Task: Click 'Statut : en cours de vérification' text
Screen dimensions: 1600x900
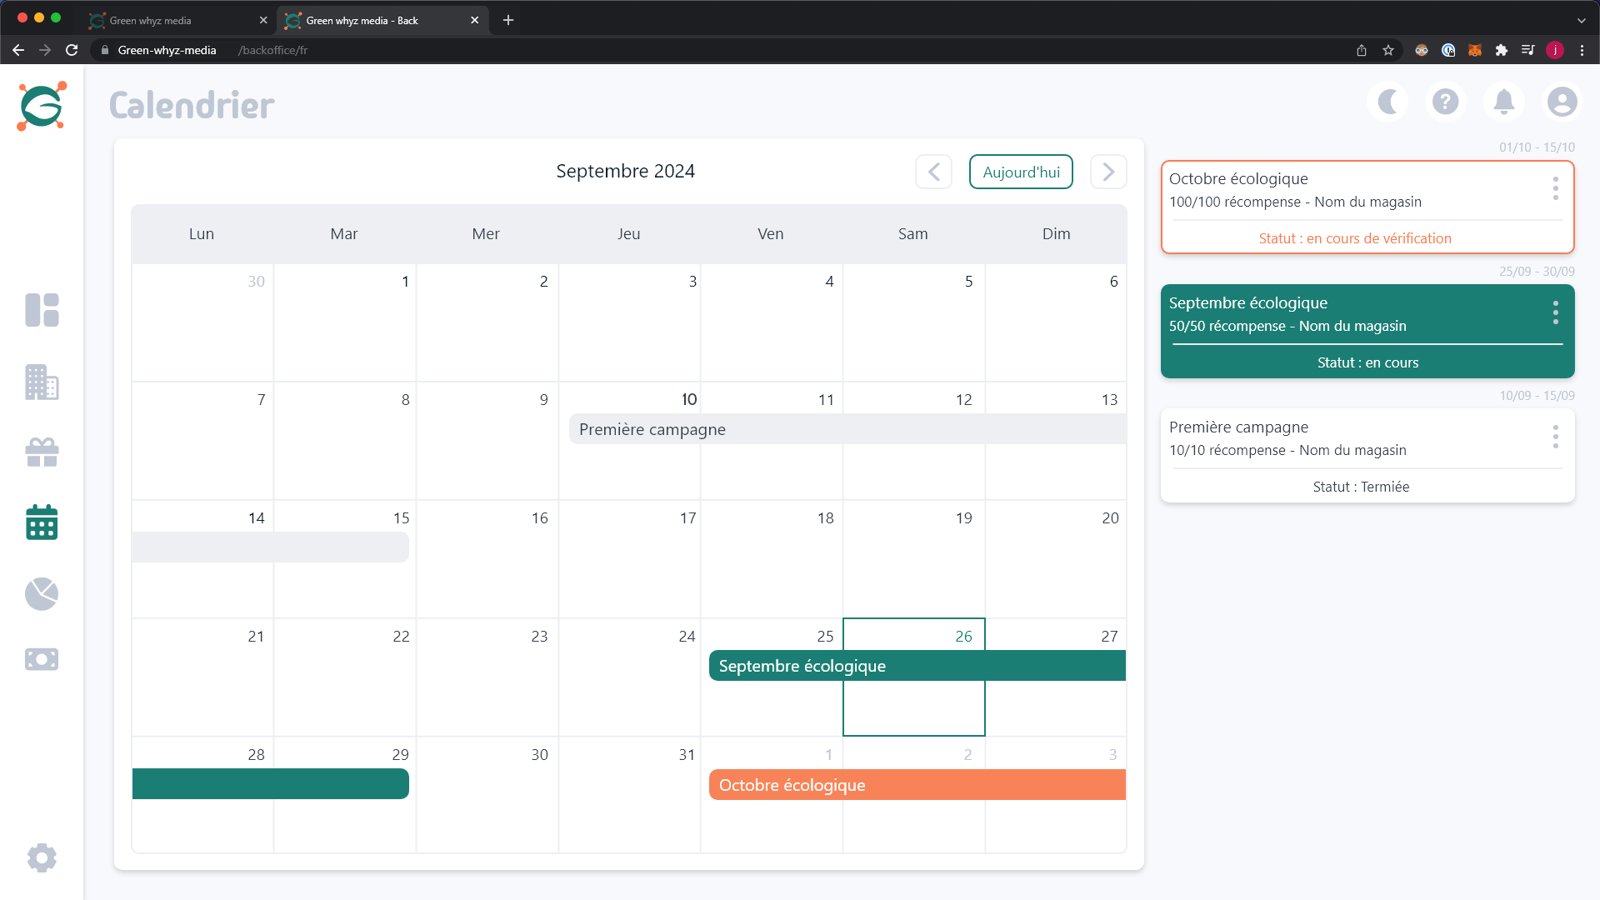Action: click(1355, 238)
